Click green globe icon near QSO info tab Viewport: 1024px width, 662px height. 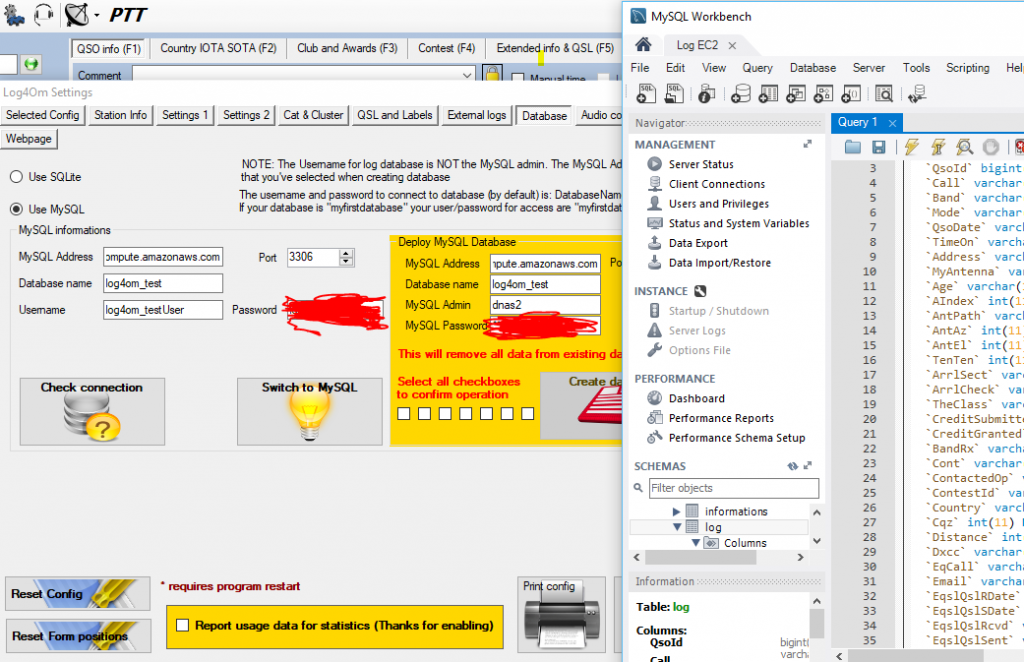tap(31, 64)
